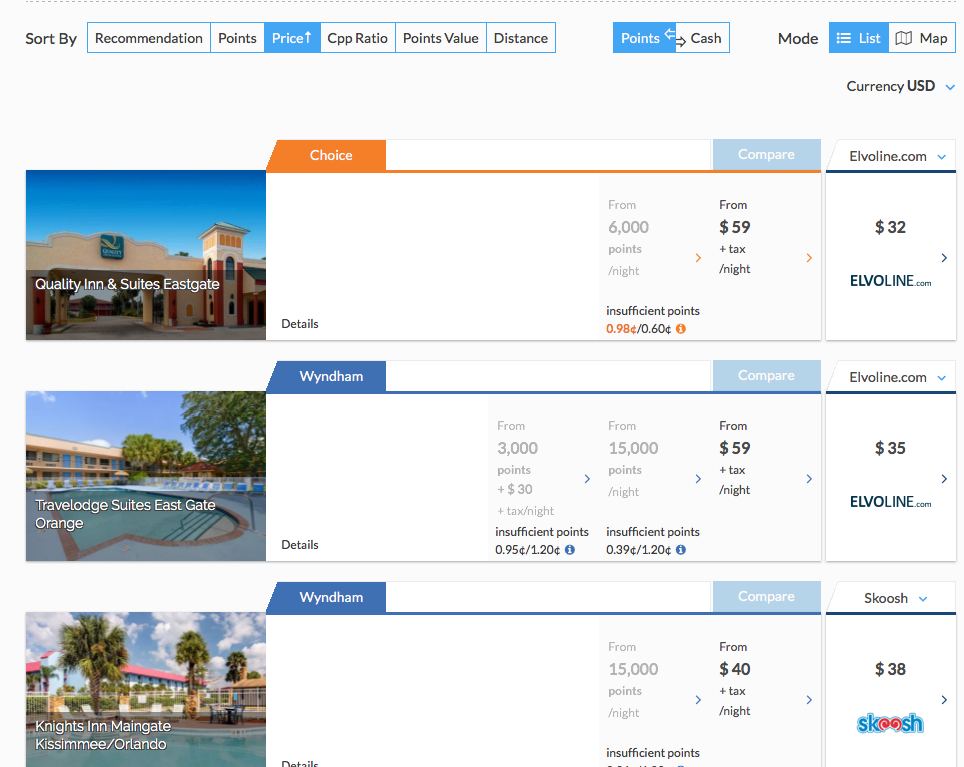Click Compare for Knights Inn Maingate
This screenshot has height=767, width=964.
click(x=767, y=596)
